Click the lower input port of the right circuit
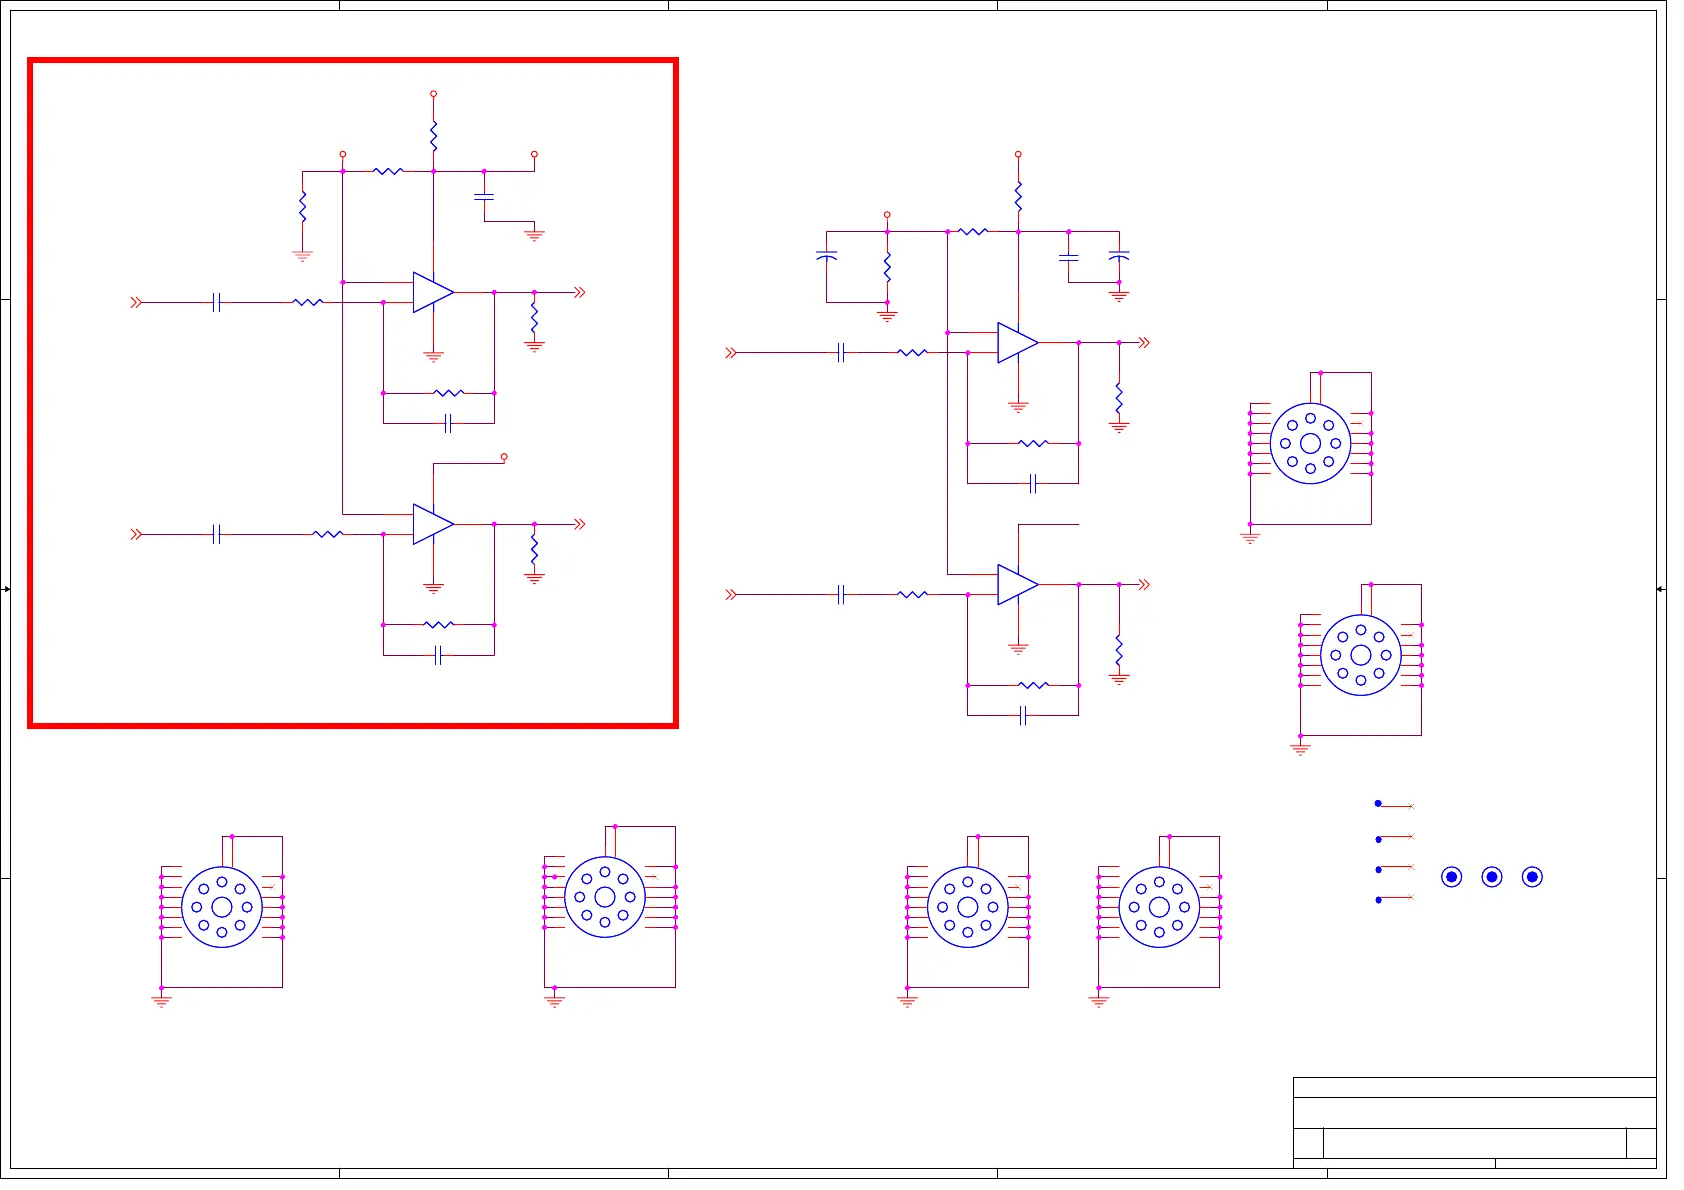 tap(731, 595)
